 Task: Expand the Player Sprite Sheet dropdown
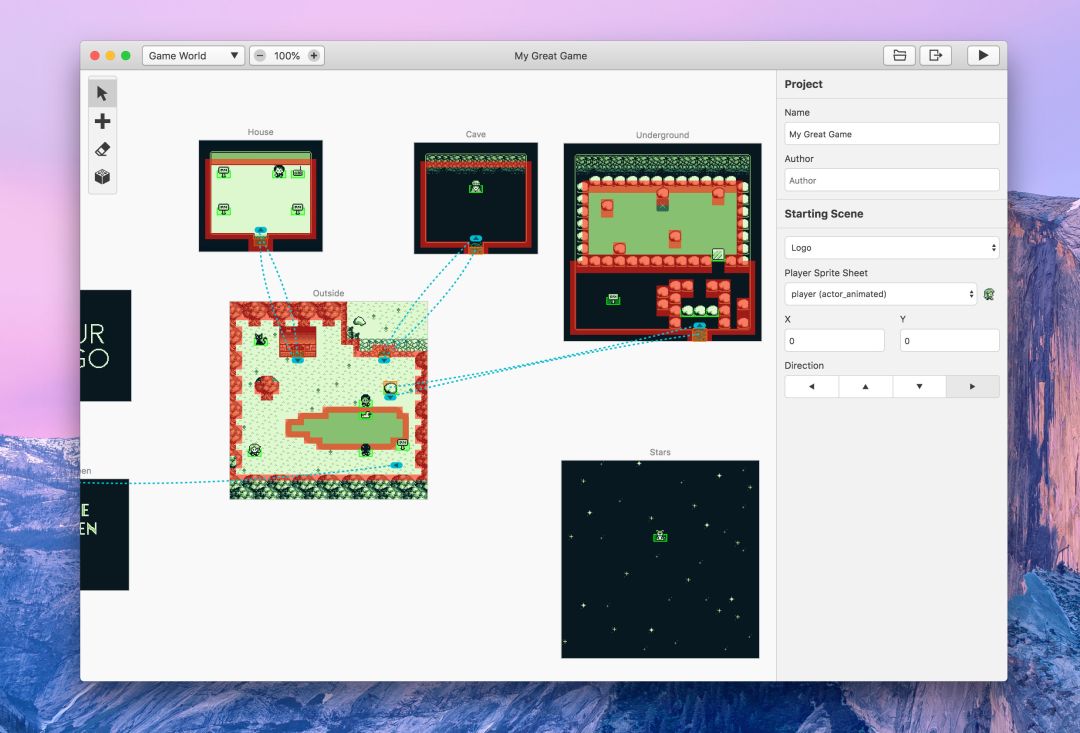[x=880, y=294]
